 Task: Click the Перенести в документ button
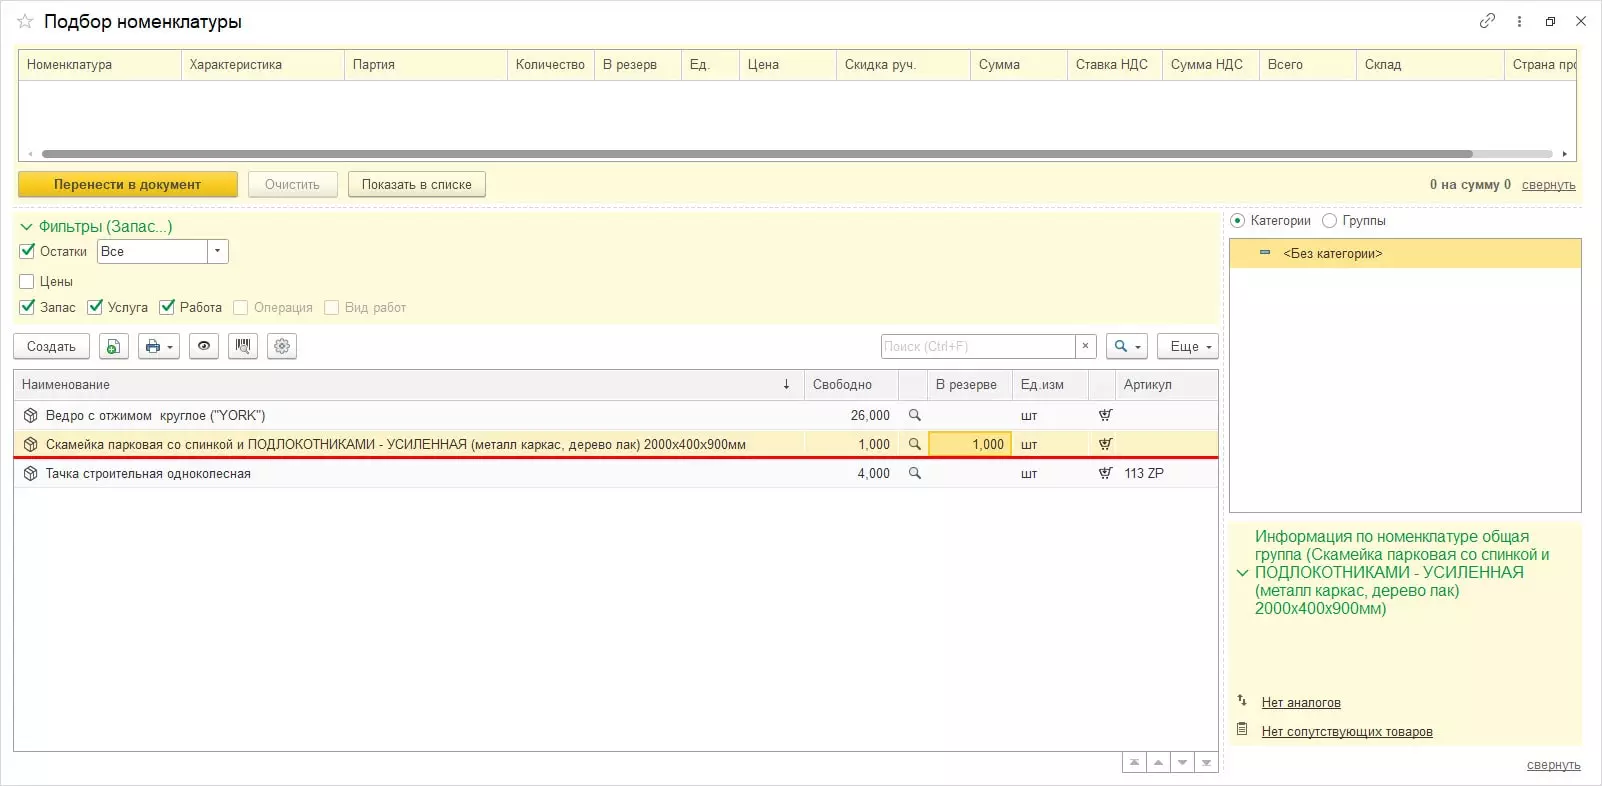[128, 184]
